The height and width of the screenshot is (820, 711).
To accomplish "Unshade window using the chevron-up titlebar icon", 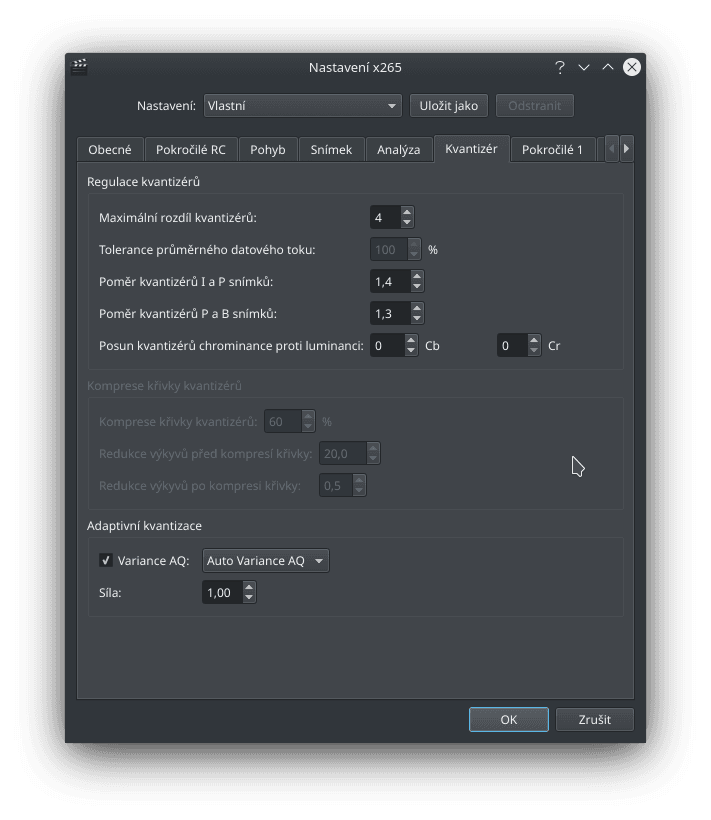I will pos(608,67).
